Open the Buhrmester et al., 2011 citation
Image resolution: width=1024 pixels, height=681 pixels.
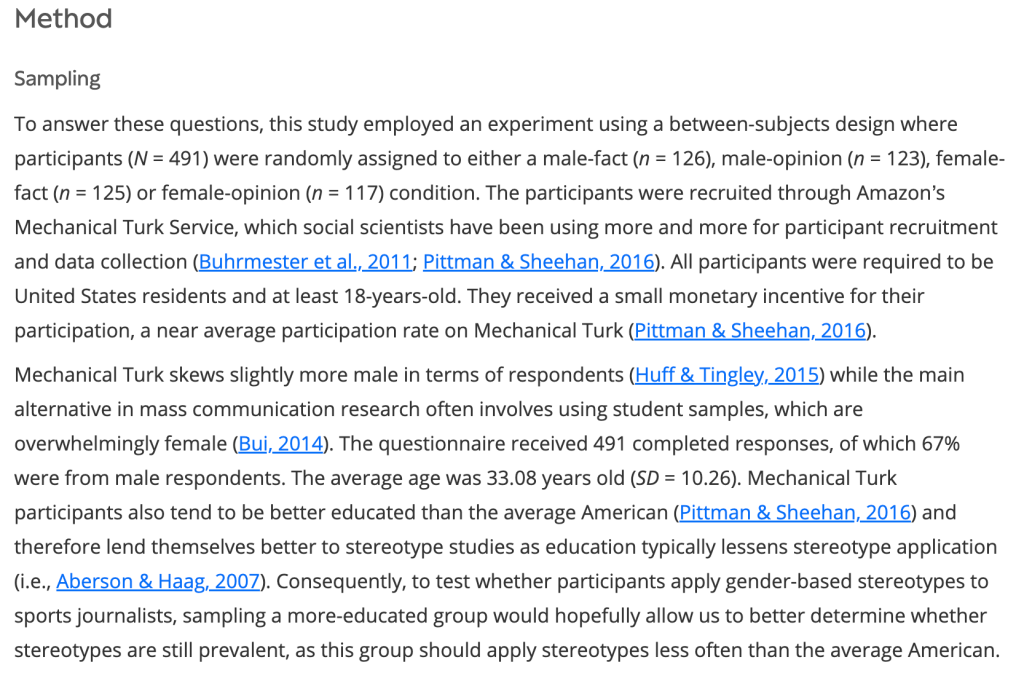pos(305,262)
